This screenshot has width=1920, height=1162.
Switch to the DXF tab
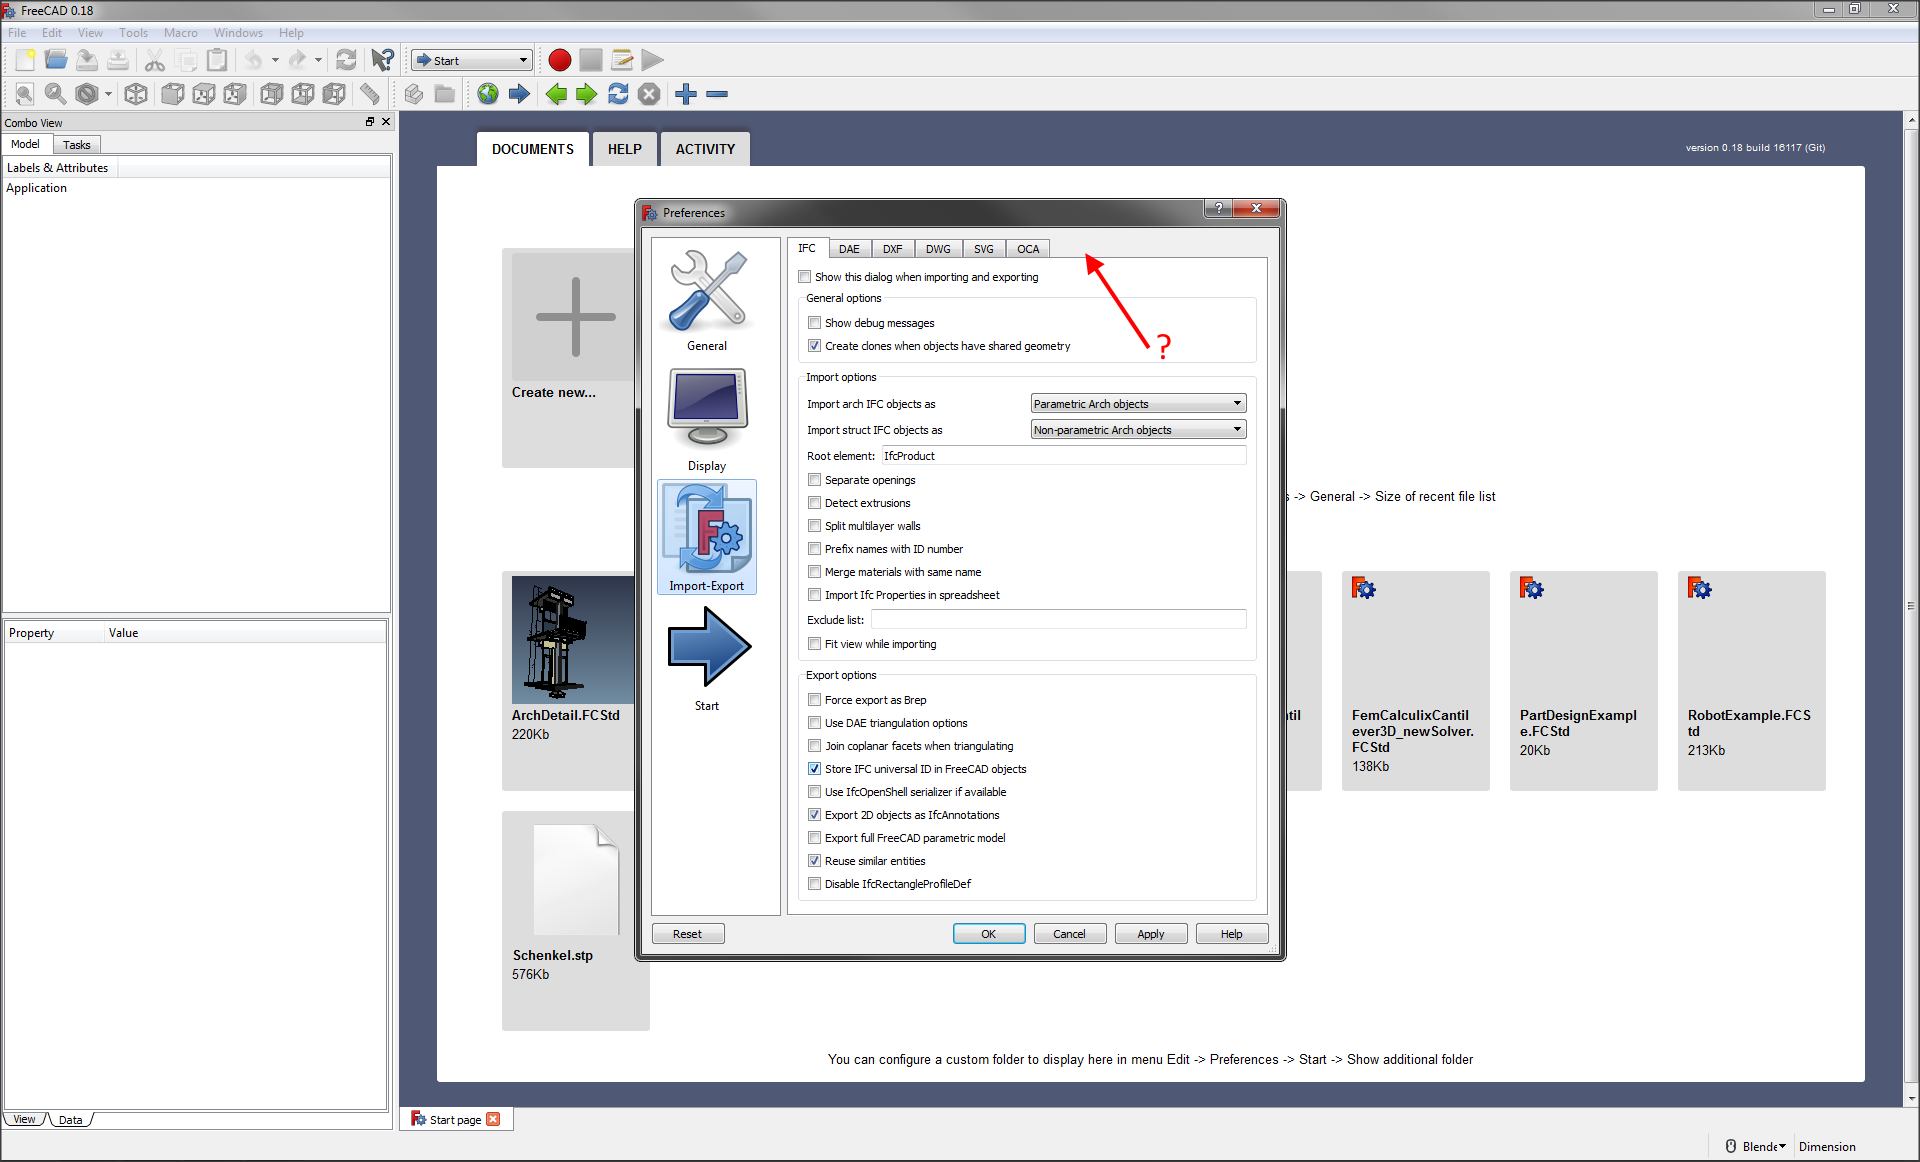tap(892, 249)
